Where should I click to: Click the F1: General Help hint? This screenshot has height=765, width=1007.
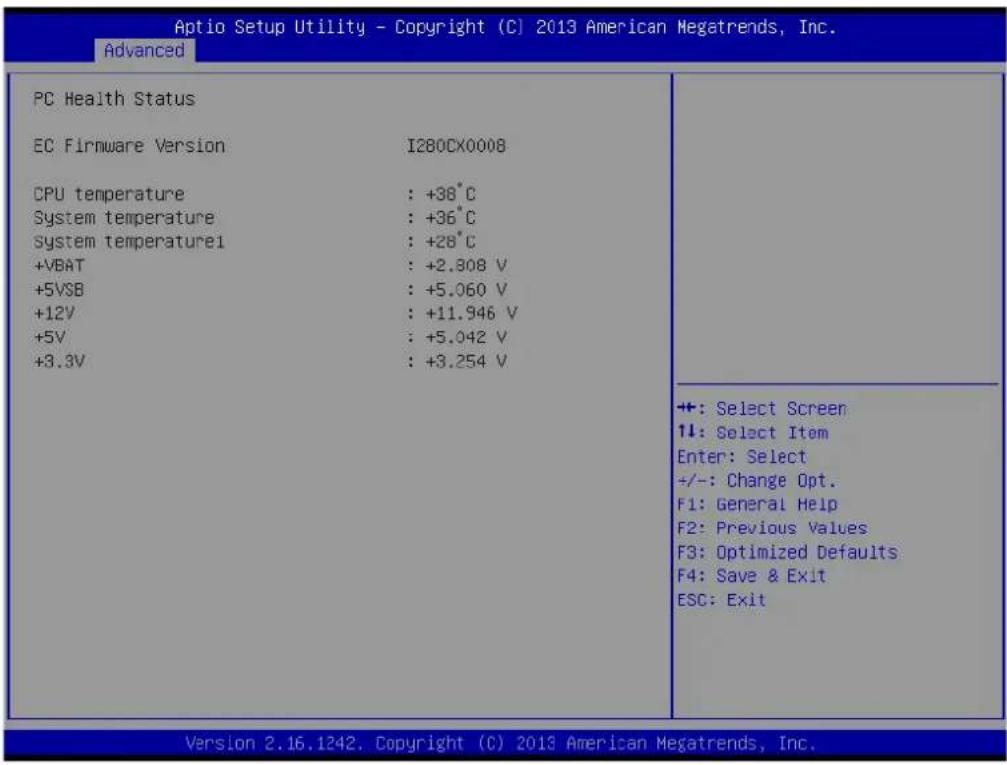pyautogui.click(x=757, y=504)
